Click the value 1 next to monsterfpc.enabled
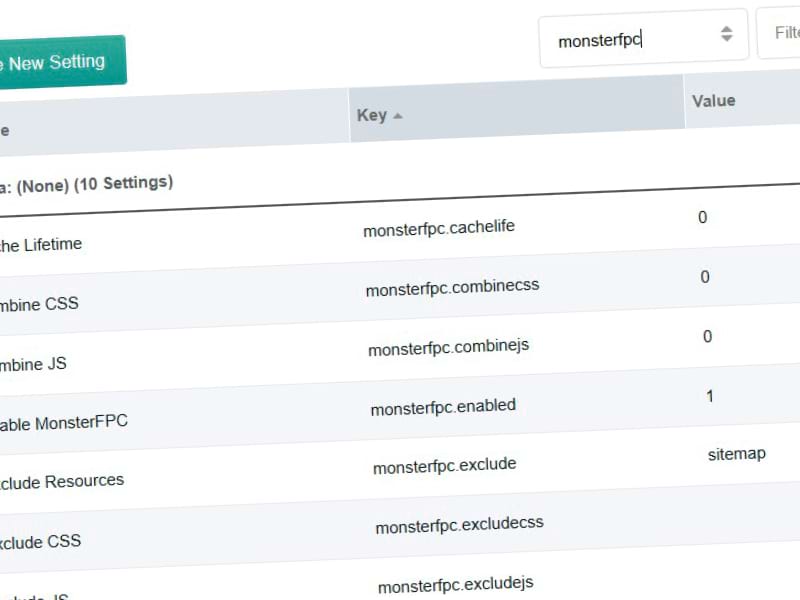Viewport: 800px width, 600px height. (x=709, y=396)
